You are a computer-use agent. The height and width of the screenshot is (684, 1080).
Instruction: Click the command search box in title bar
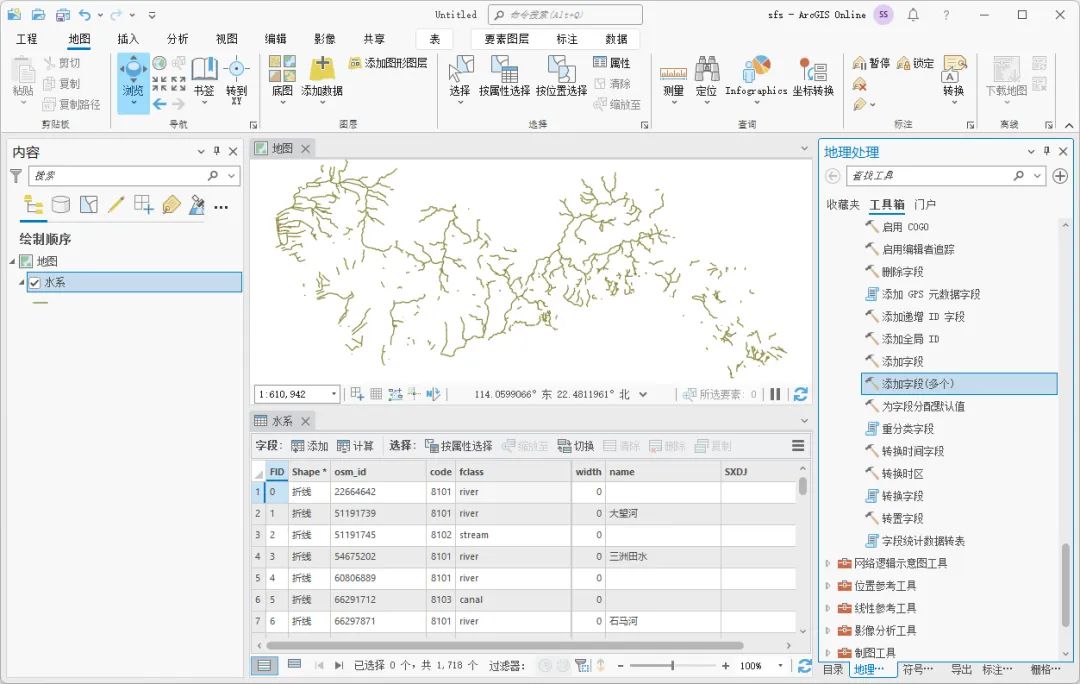[x=565, y=14]
